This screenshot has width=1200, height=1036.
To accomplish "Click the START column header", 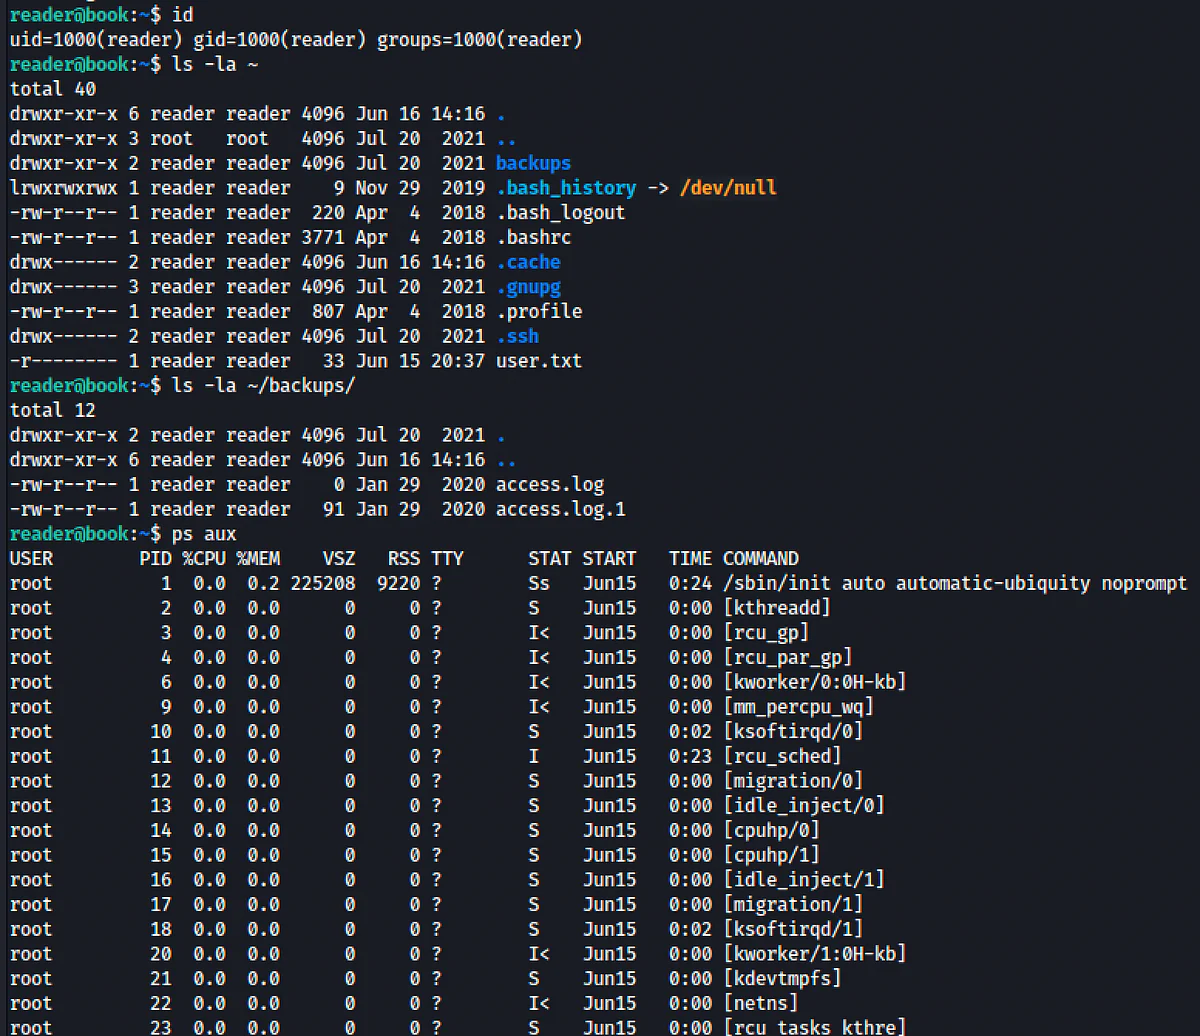I will point(609,559).
